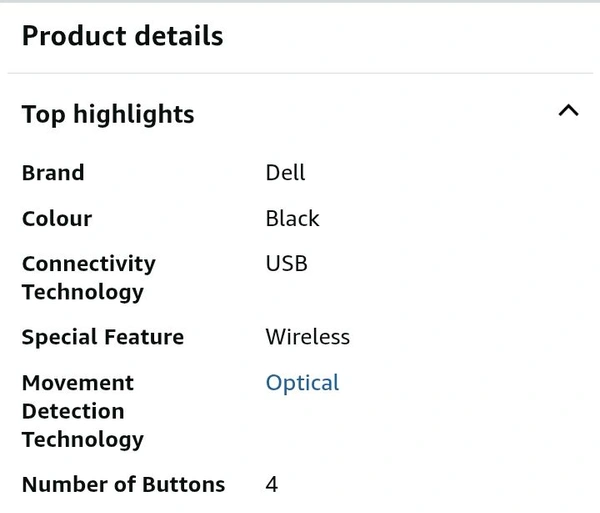
Task: Open the Optical movement detection link
Action: (302, 383)
